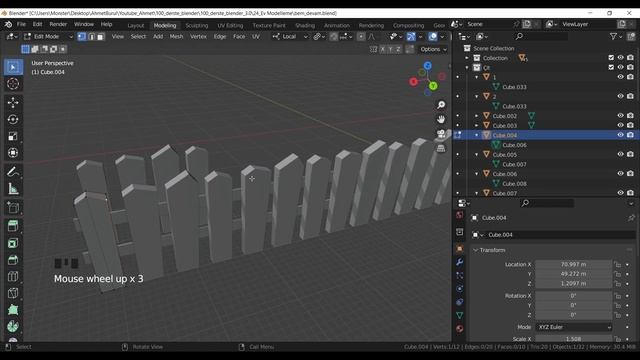Select the Poly Build tool
Screen dimensions: 640x360
point(13,310)
